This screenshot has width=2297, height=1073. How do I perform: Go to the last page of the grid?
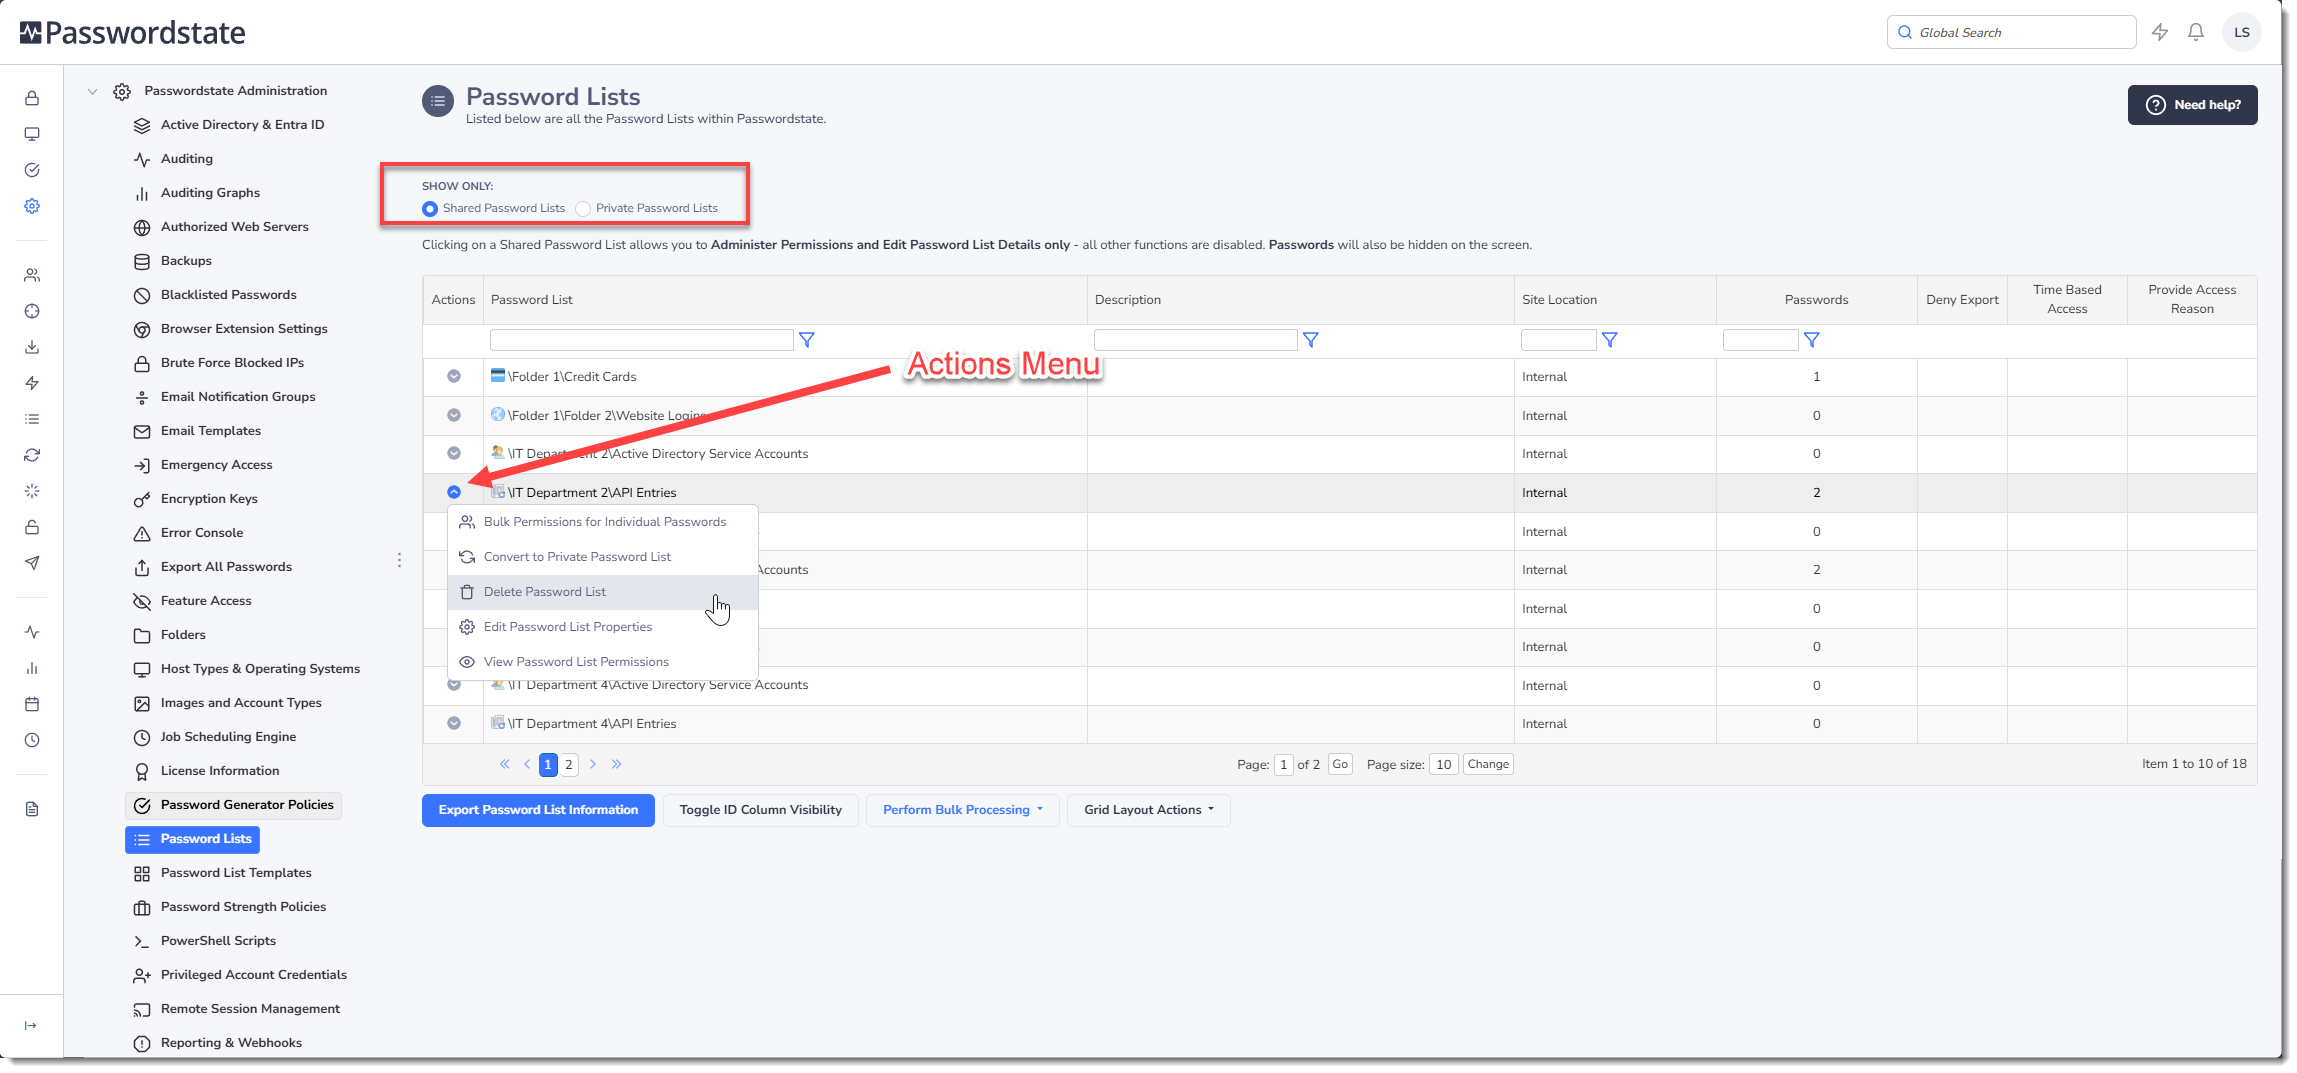617,764
